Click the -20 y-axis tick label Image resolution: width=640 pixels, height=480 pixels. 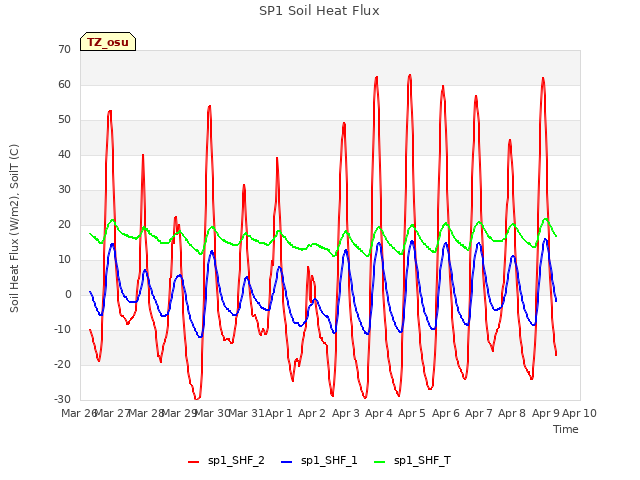pos(63,364)
